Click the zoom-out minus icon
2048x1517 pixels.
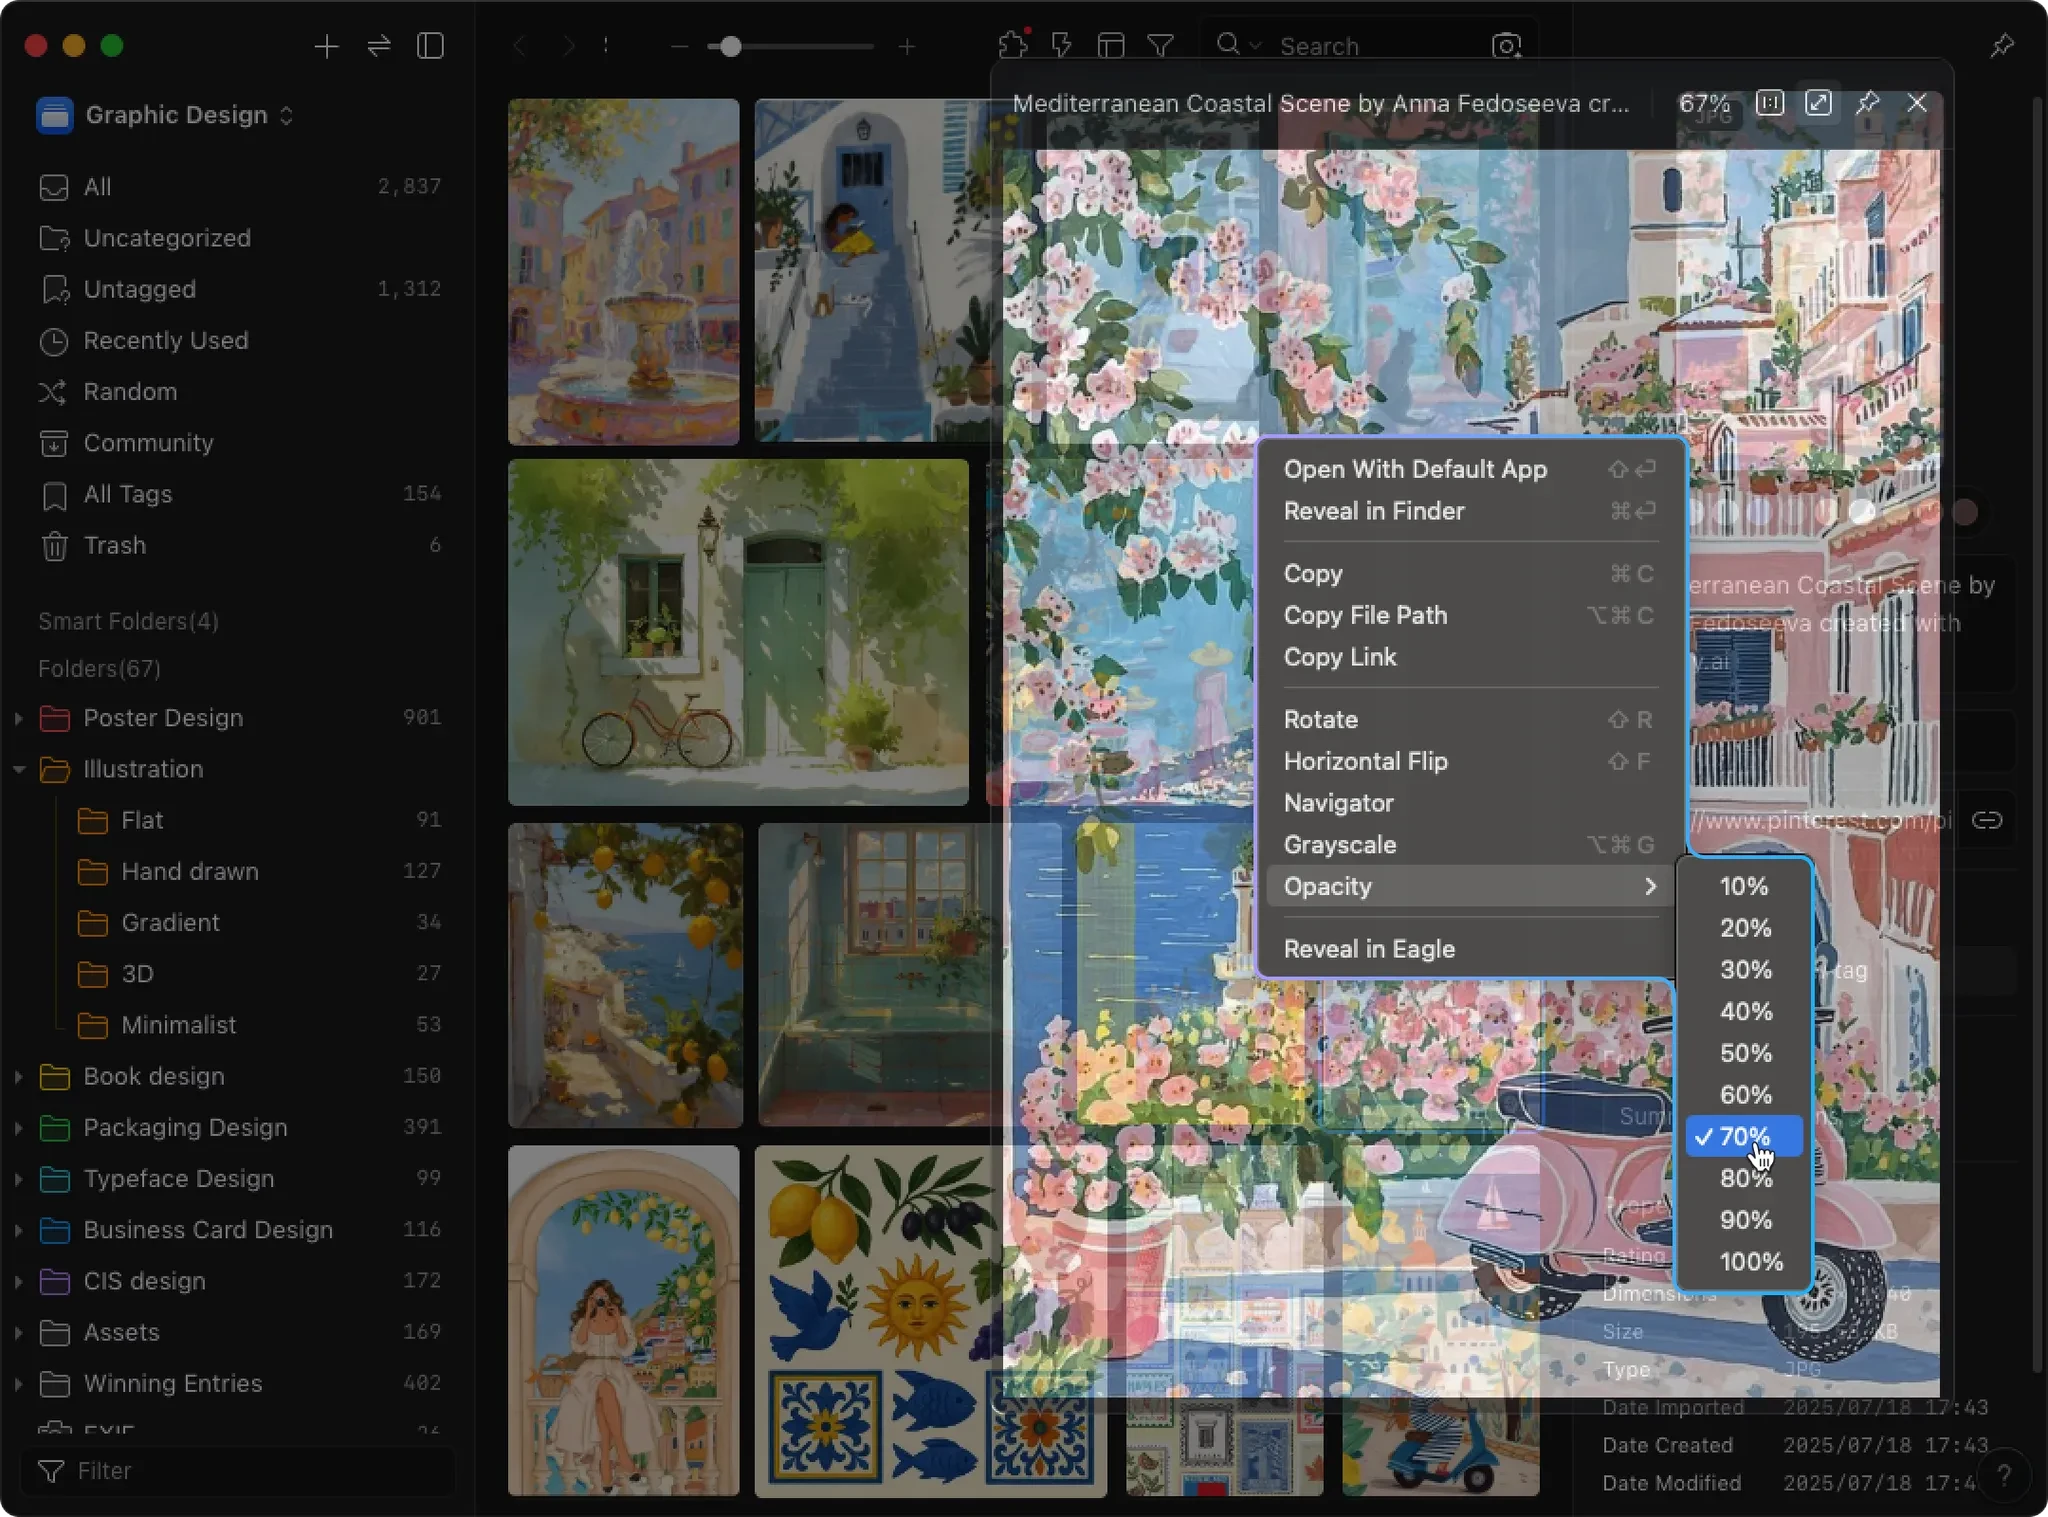tap(679, 46)
